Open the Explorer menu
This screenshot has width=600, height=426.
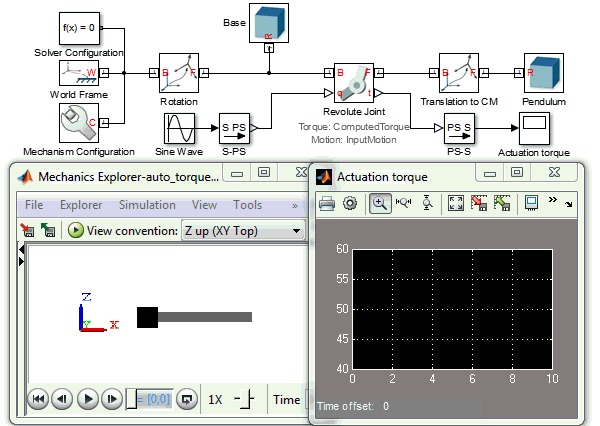click(81, 205)
